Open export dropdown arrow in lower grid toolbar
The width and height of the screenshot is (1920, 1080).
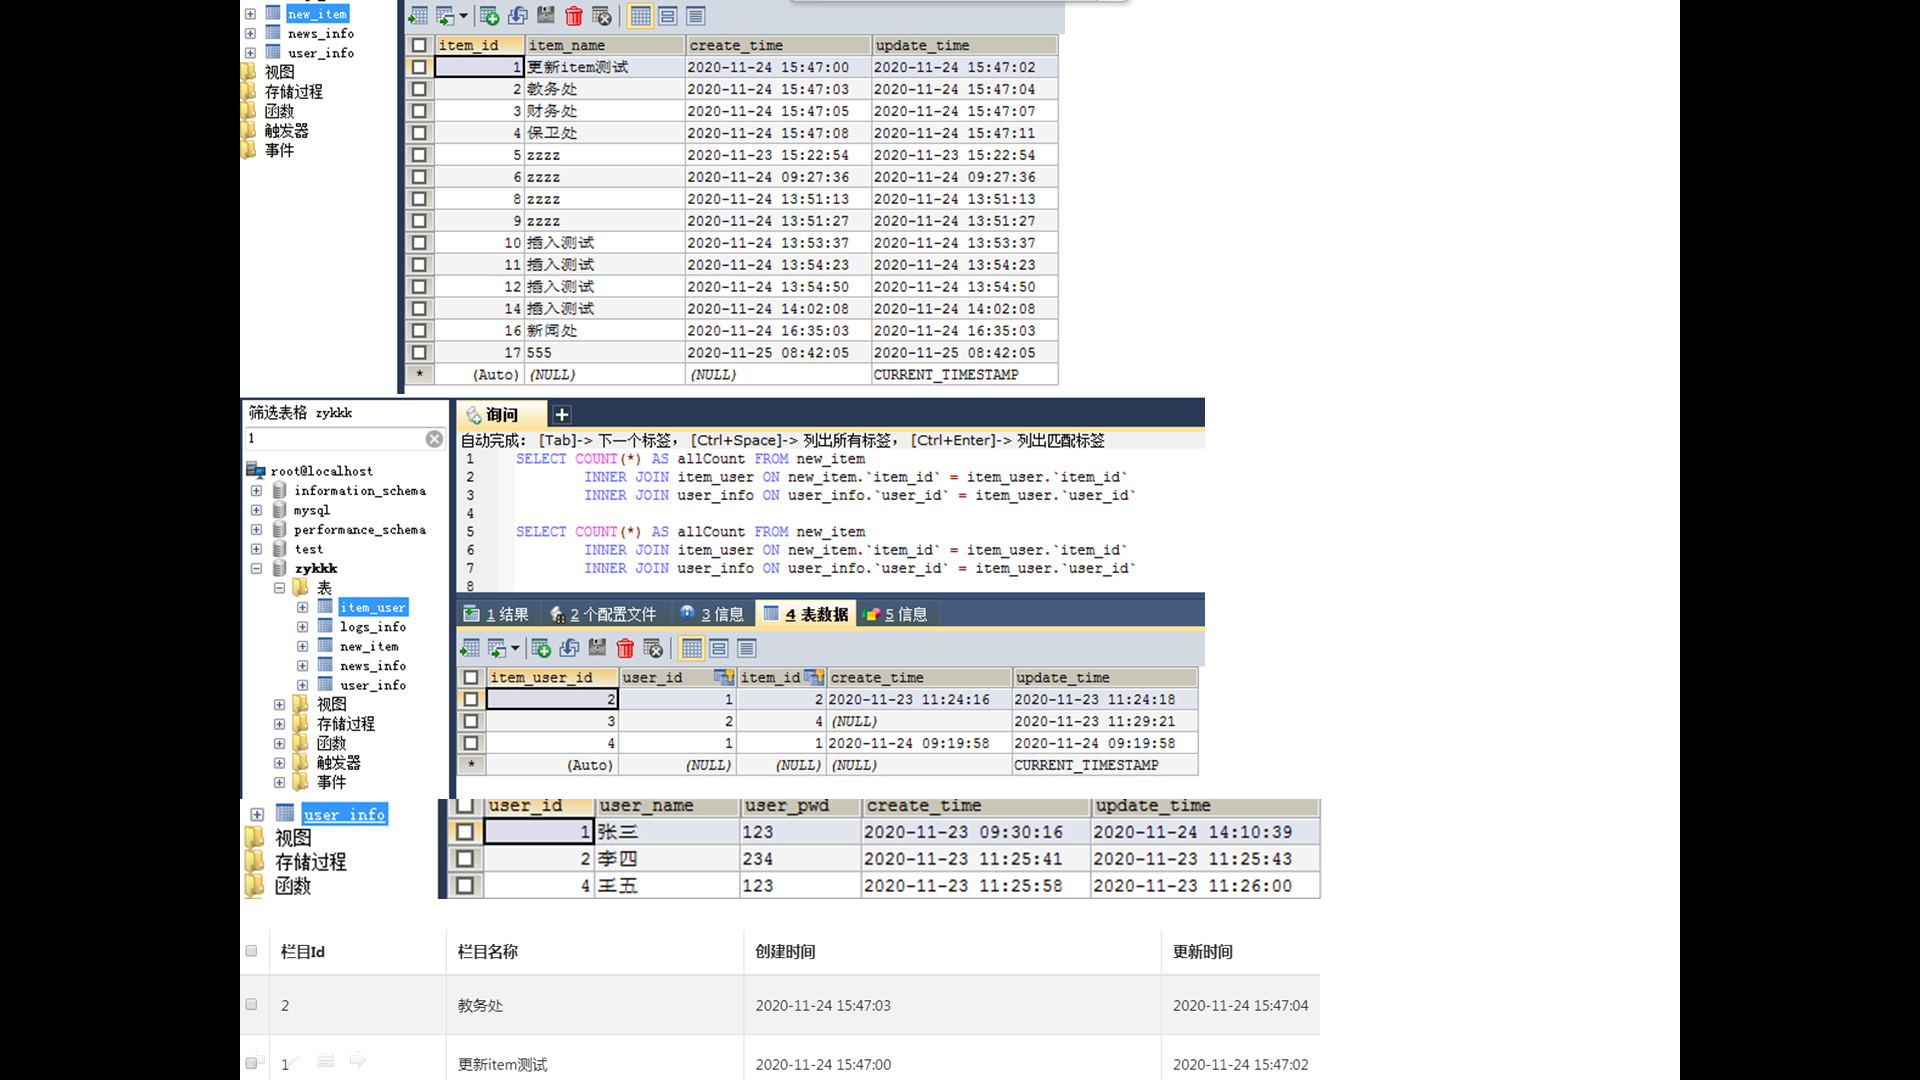click(x=515, y=649)
